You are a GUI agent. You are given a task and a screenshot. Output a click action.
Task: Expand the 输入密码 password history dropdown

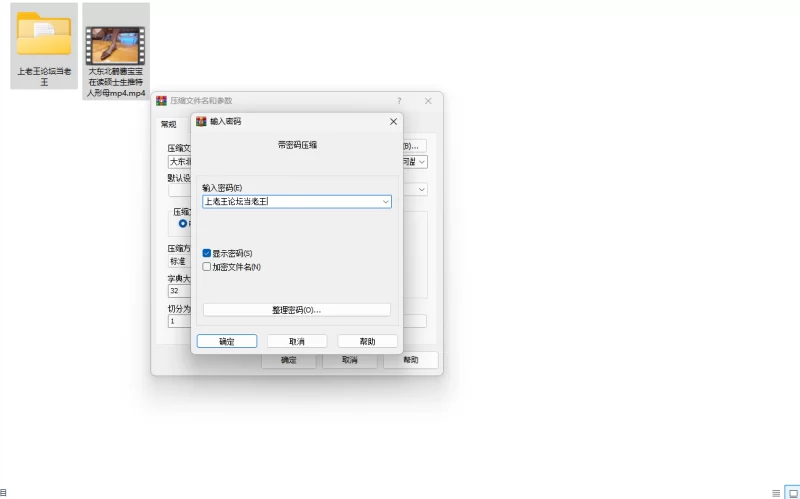point(386,202)
